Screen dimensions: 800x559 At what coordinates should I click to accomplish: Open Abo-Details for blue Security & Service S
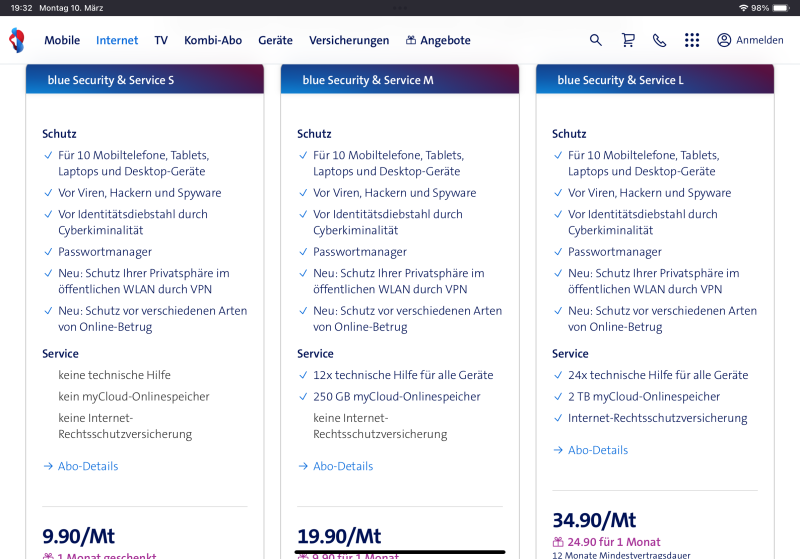click(87, 466)
